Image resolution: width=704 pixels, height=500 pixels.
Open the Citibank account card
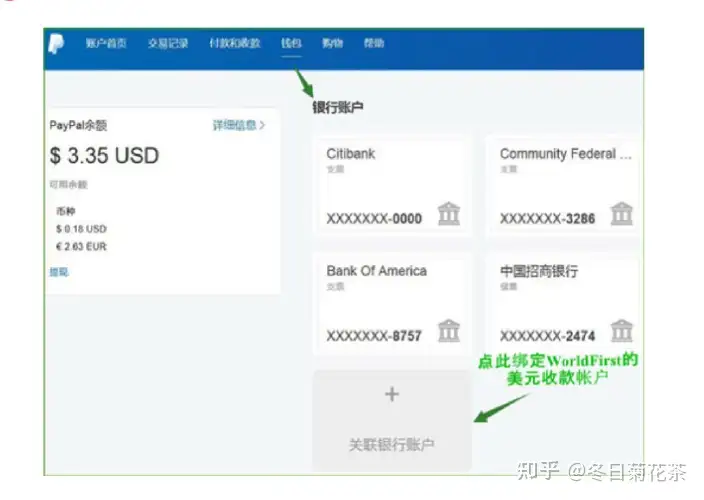[x=393, y=187]
